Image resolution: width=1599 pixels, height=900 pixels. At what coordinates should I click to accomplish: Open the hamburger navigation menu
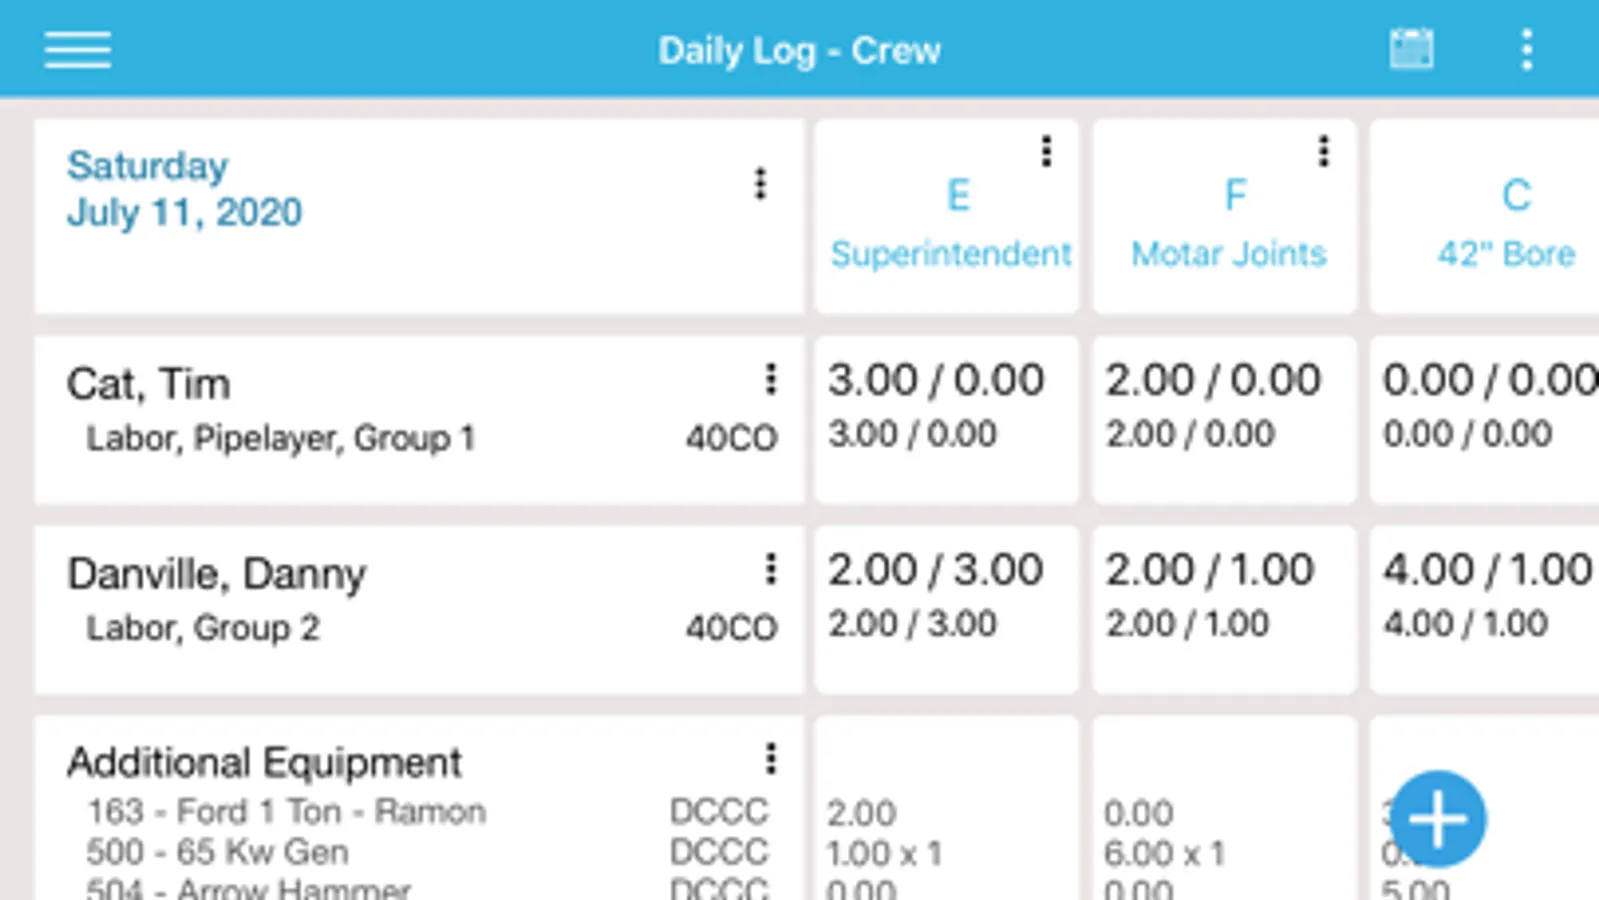77,49
